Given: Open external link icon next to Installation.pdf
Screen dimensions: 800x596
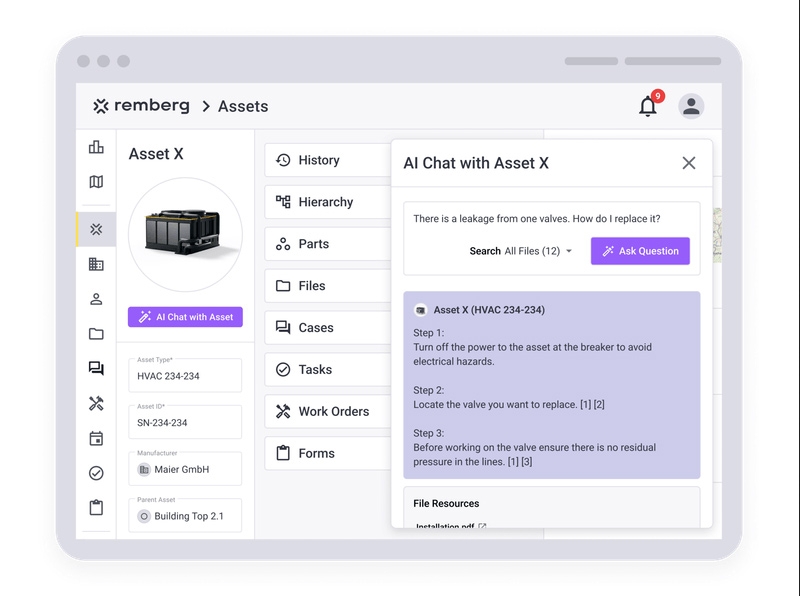Looking at the screenshot, I should [482, 526].
